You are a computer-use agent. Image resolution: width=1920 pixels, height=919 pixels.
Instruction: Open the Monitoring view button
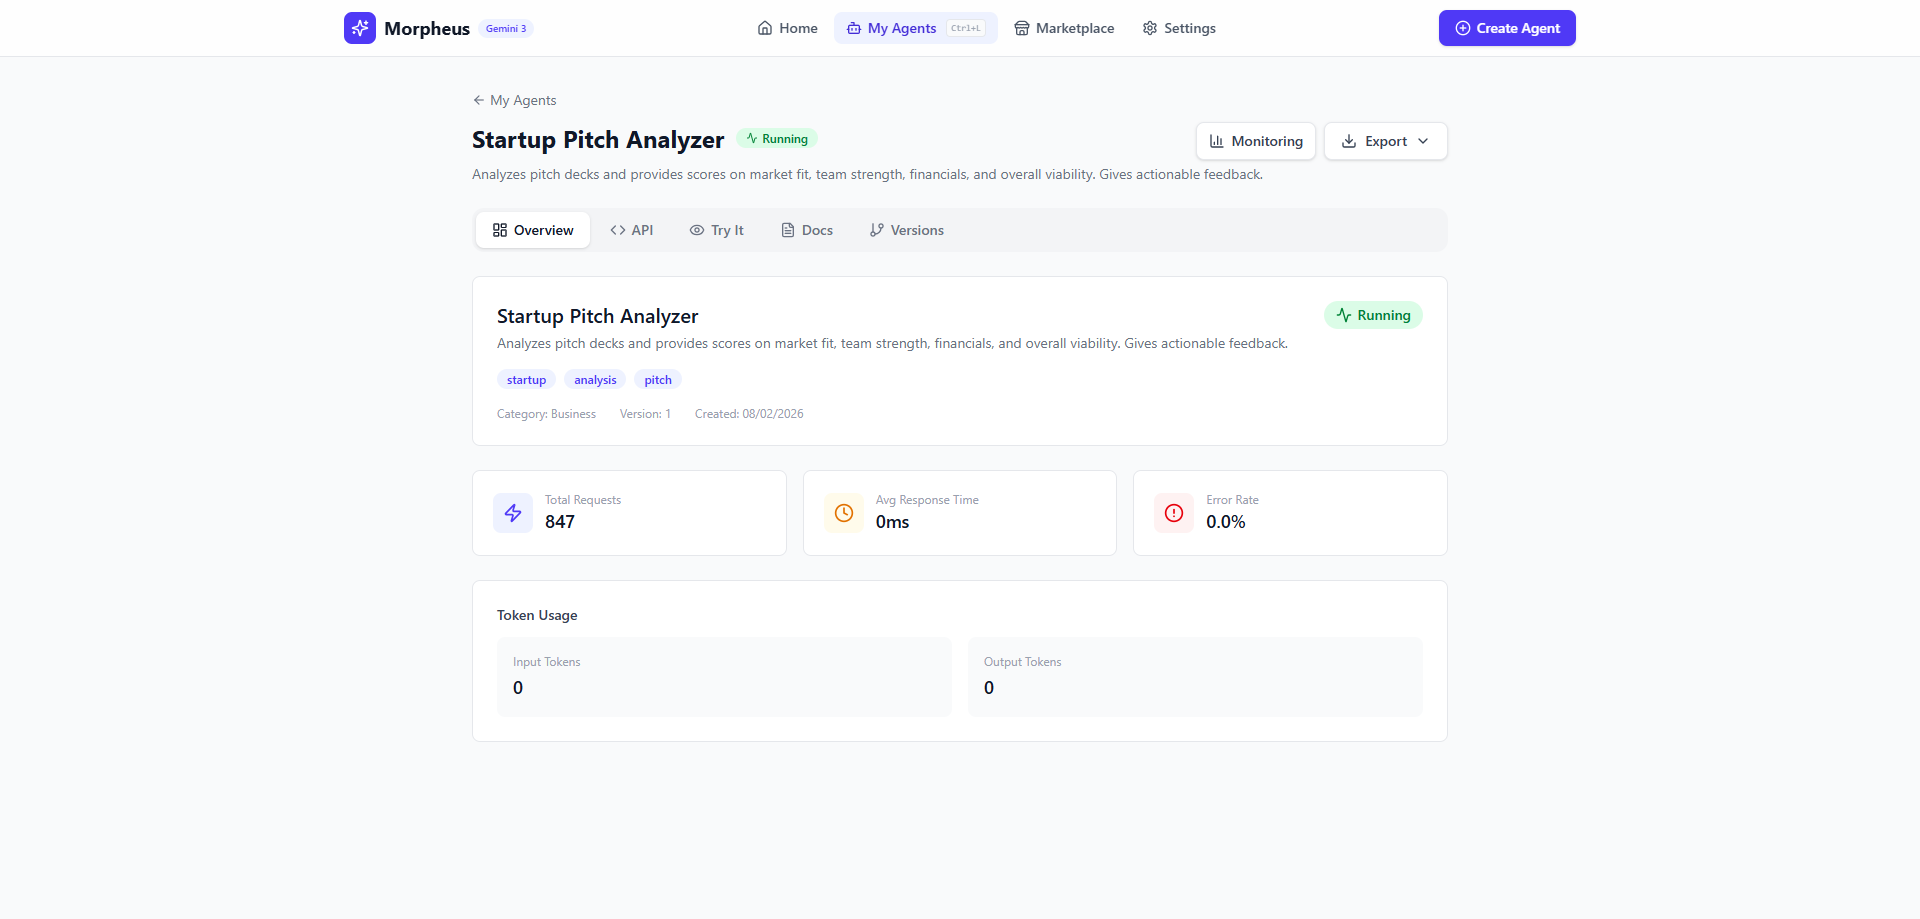pyautogui.click(x=1256, y=141)
